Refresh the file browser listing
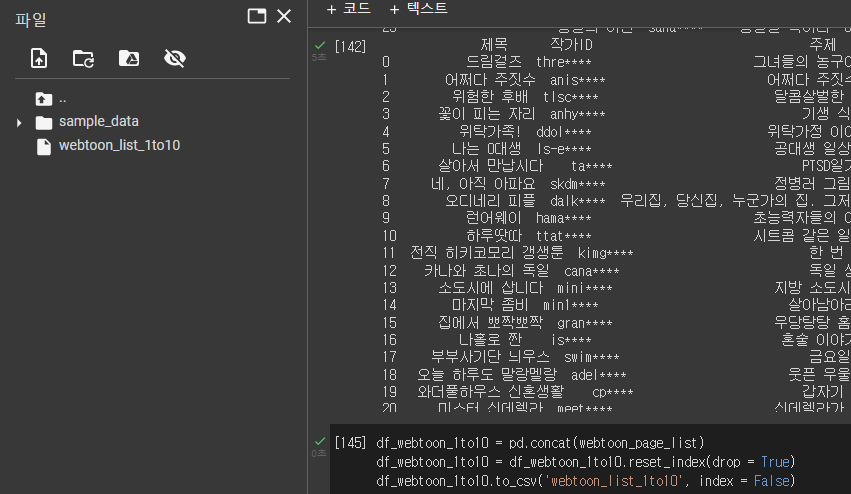The height and width of the screenshot is (494, 851). point(83,58)
